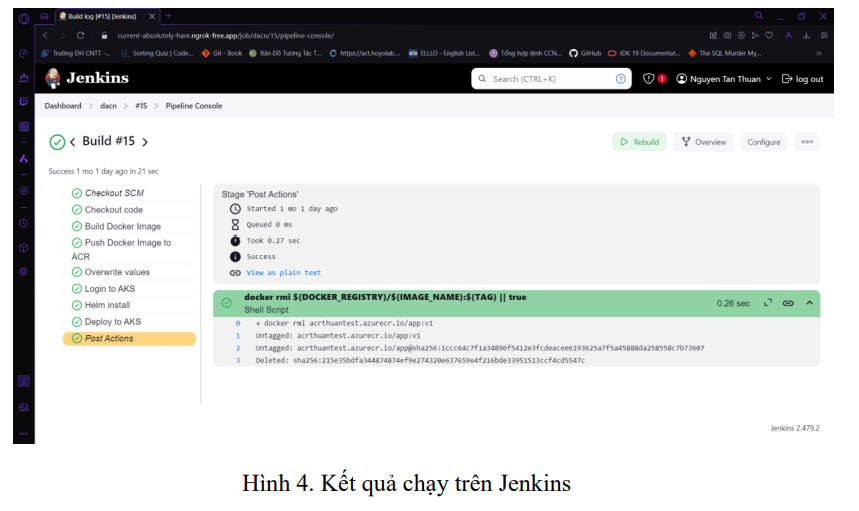Click the step permalink chain icon

point(788,303)
